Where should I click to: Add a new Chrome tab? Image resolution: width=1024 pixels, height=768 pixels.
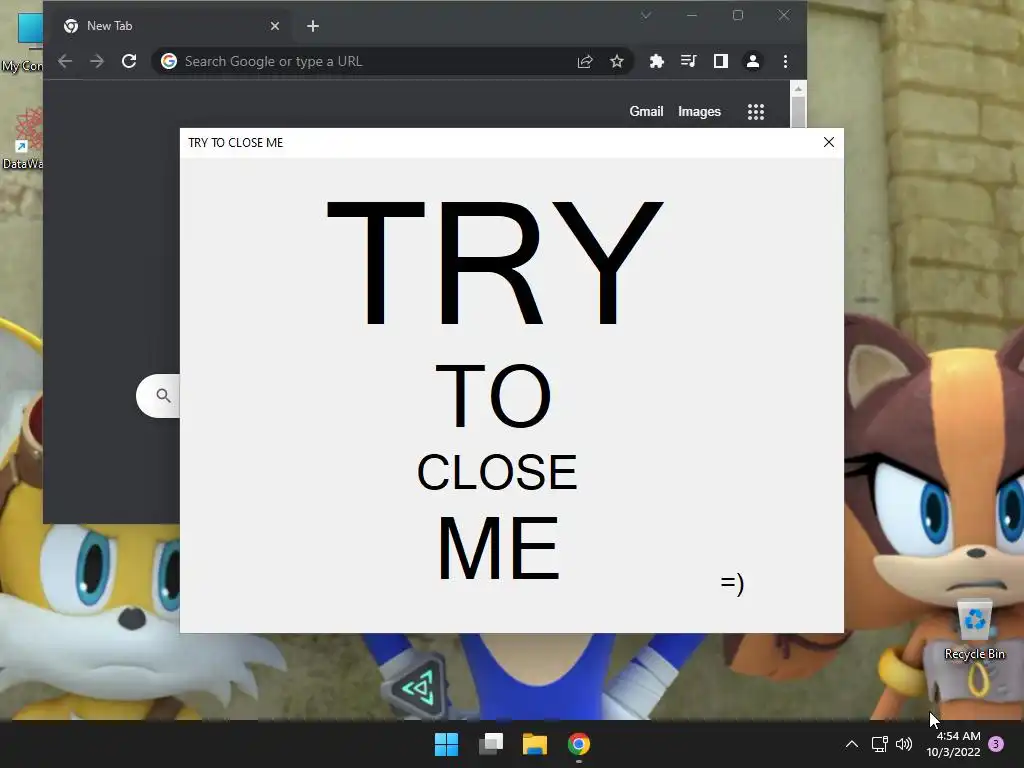(313, 26)
